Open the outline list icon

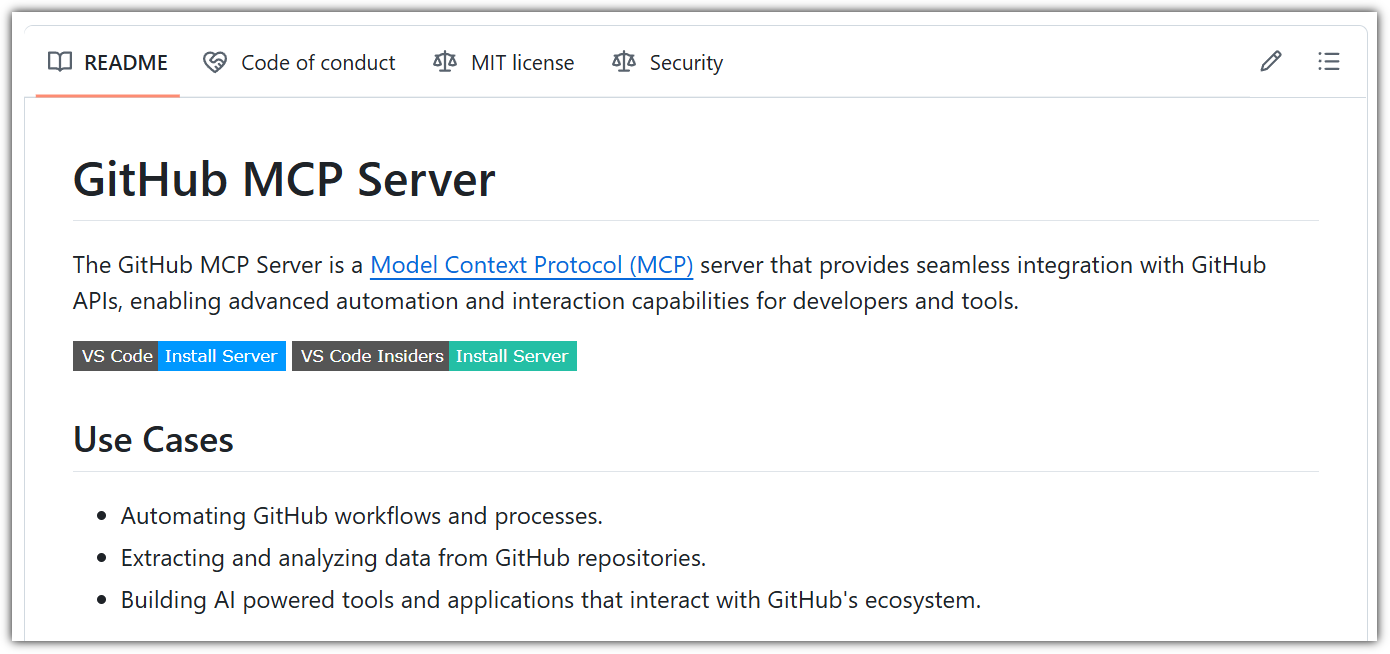1328,62
